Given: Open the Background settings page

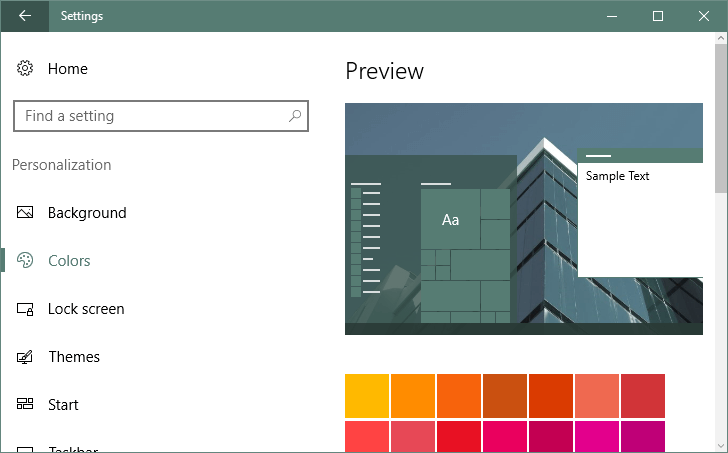Looking at the screenshot, I should [87, 213].
